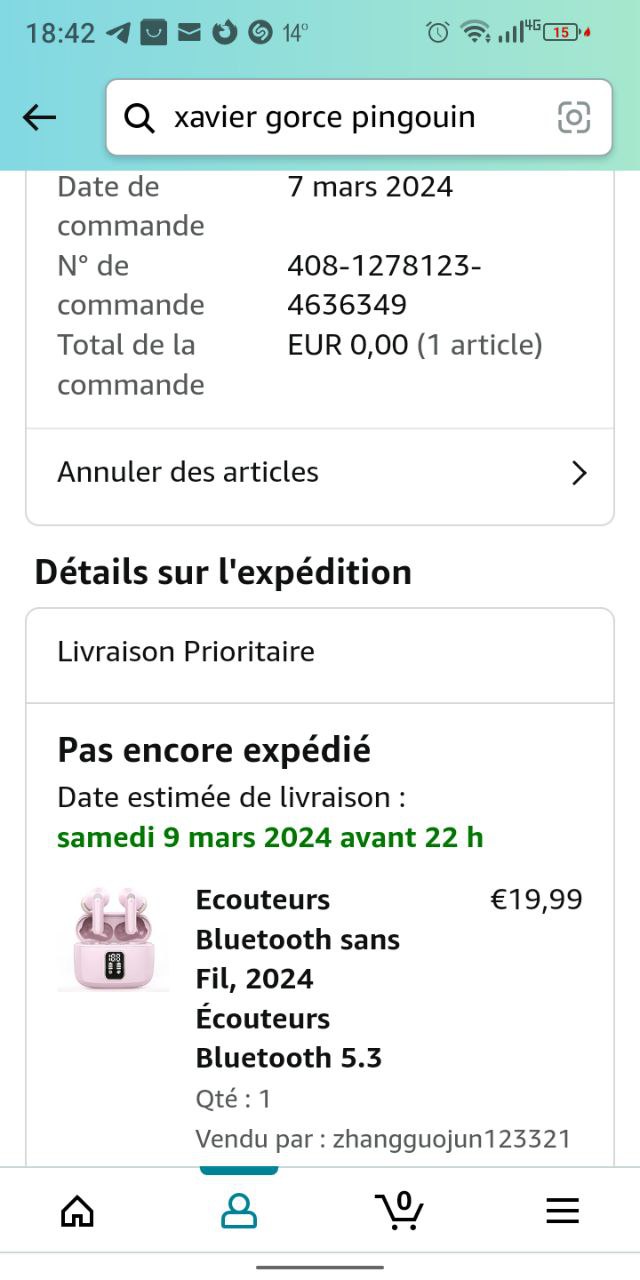Tap the Wi-Fi status icon
This screenshot has height=1280, width=640.
click(x=474, y=32)
